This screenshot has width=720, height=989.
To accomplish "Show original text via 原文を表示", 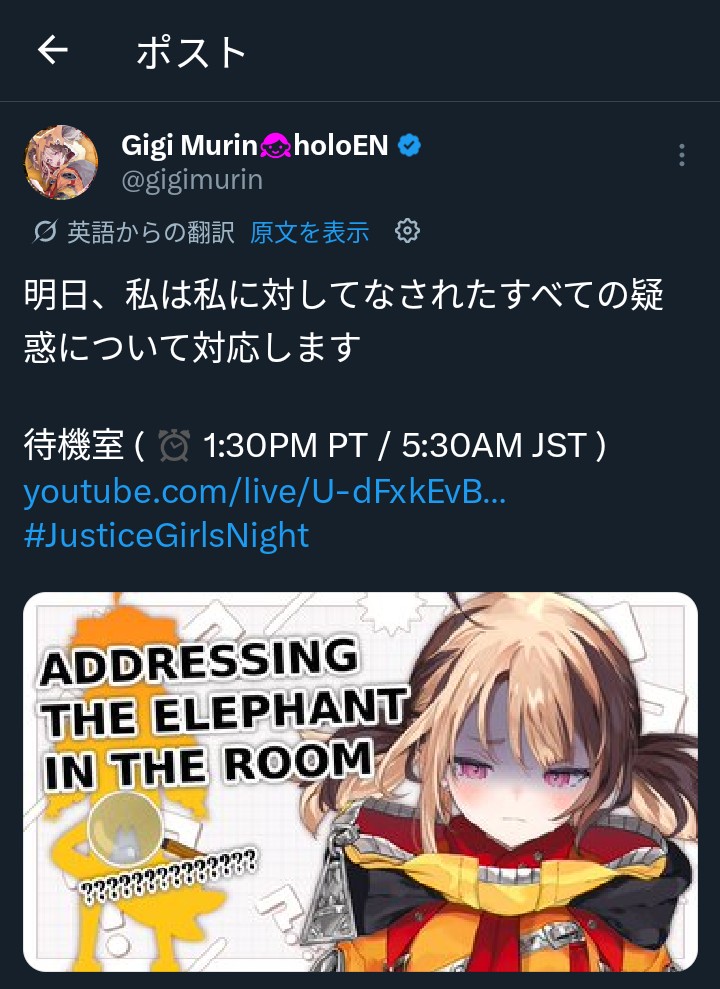I will coord(310,232).
